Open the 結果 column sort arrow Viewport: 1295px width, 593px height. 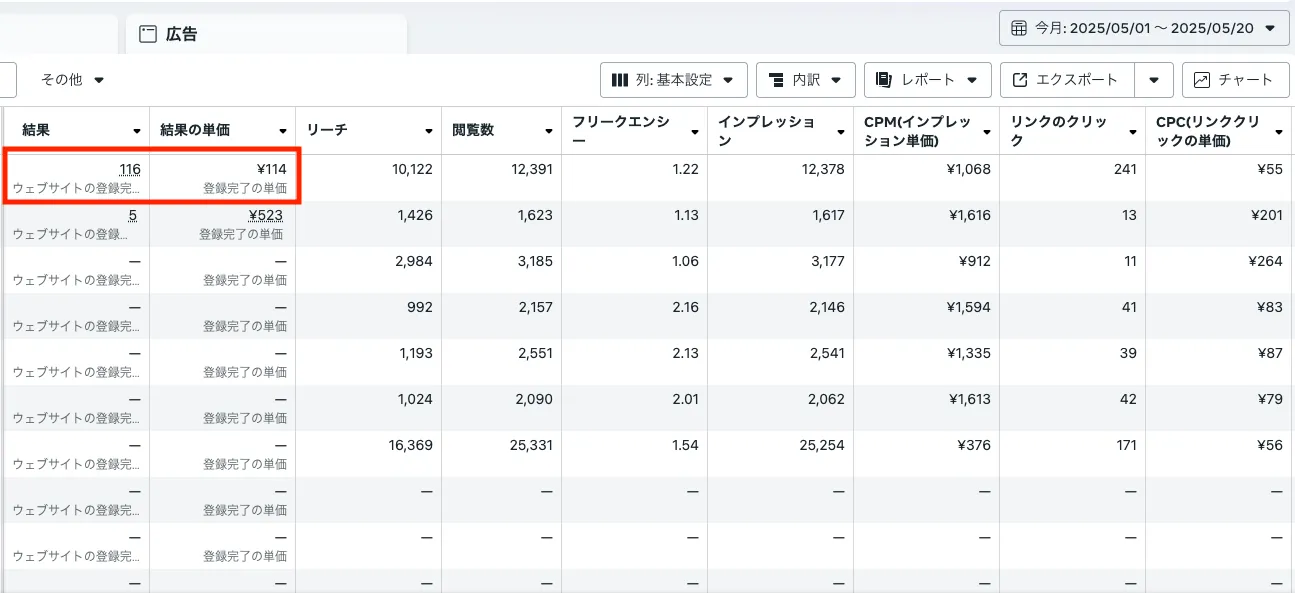coord(137,131)
